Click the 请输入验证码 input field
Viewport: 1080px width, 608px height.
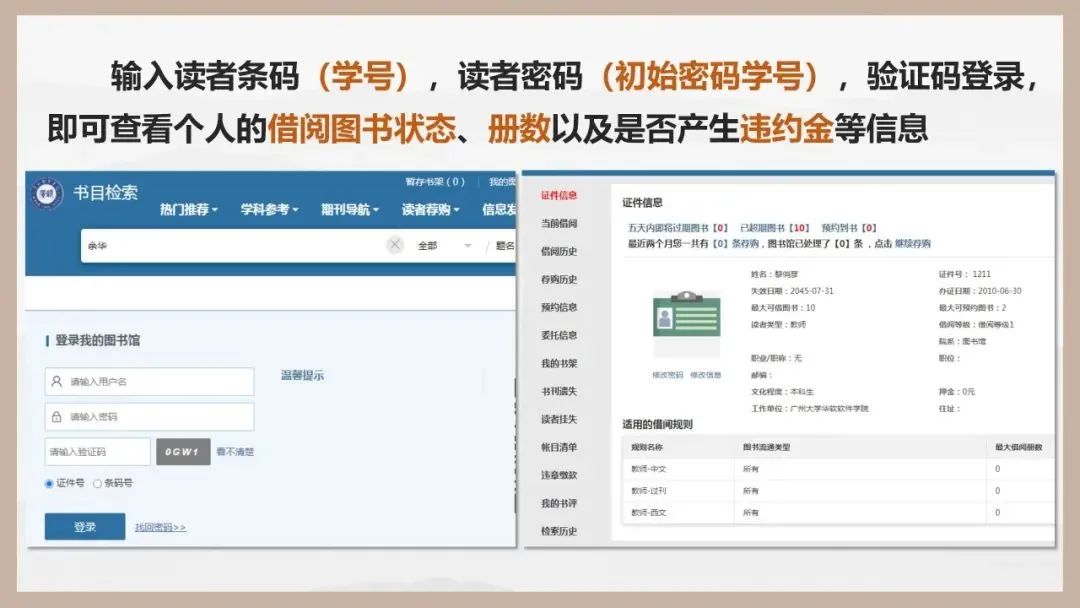97,452
